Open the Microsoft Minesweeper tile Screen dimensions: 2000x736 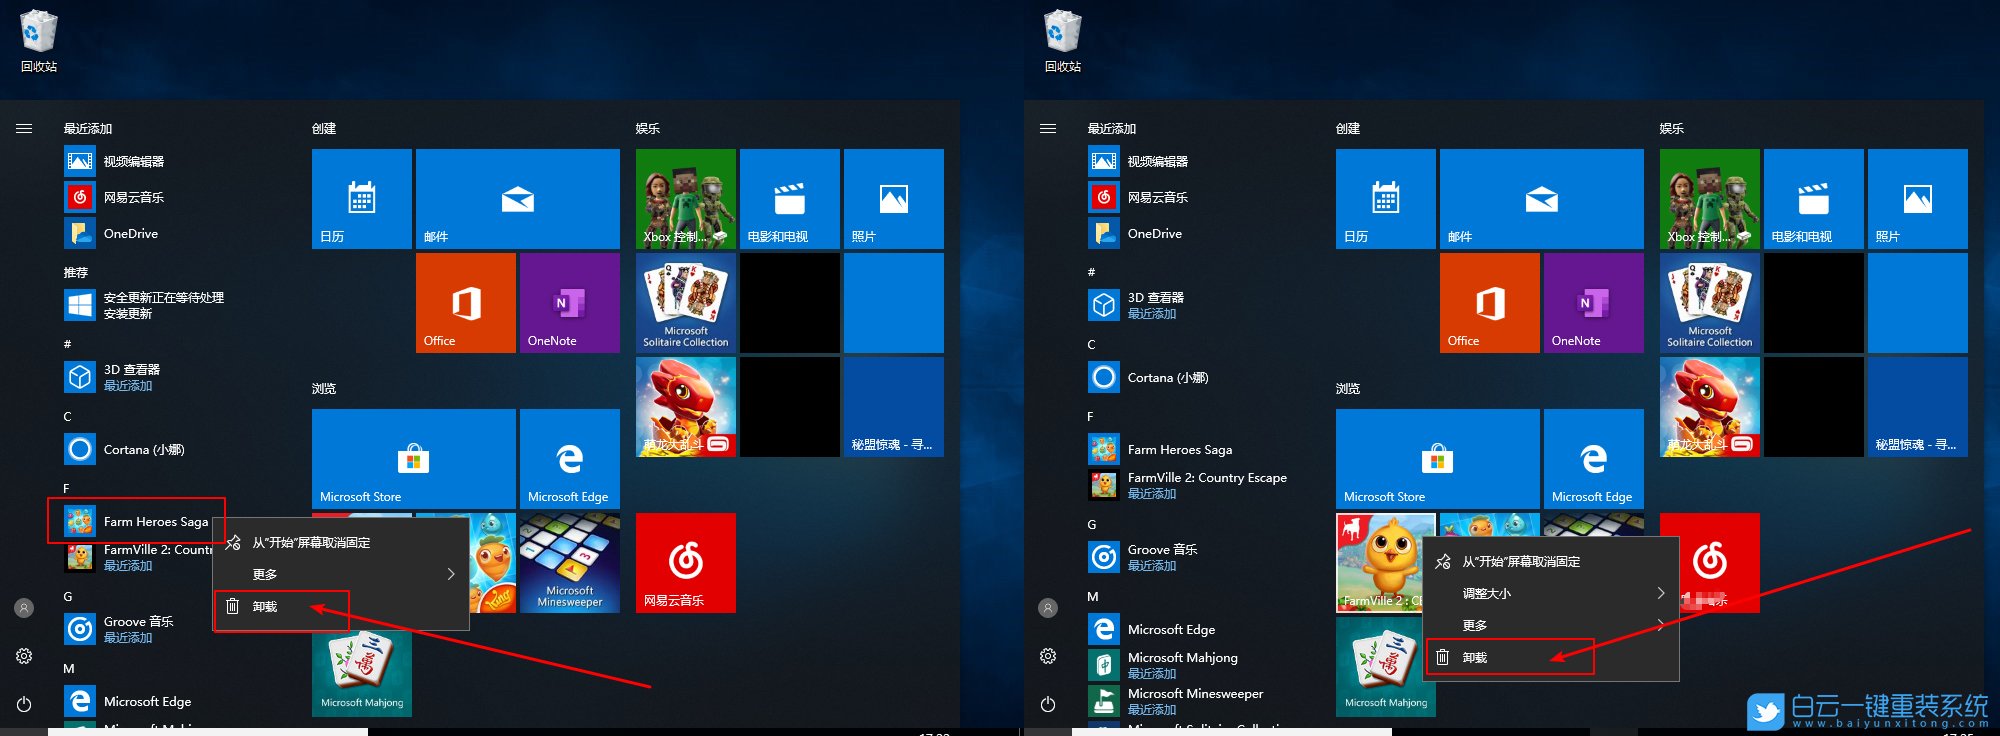point(570,563)
